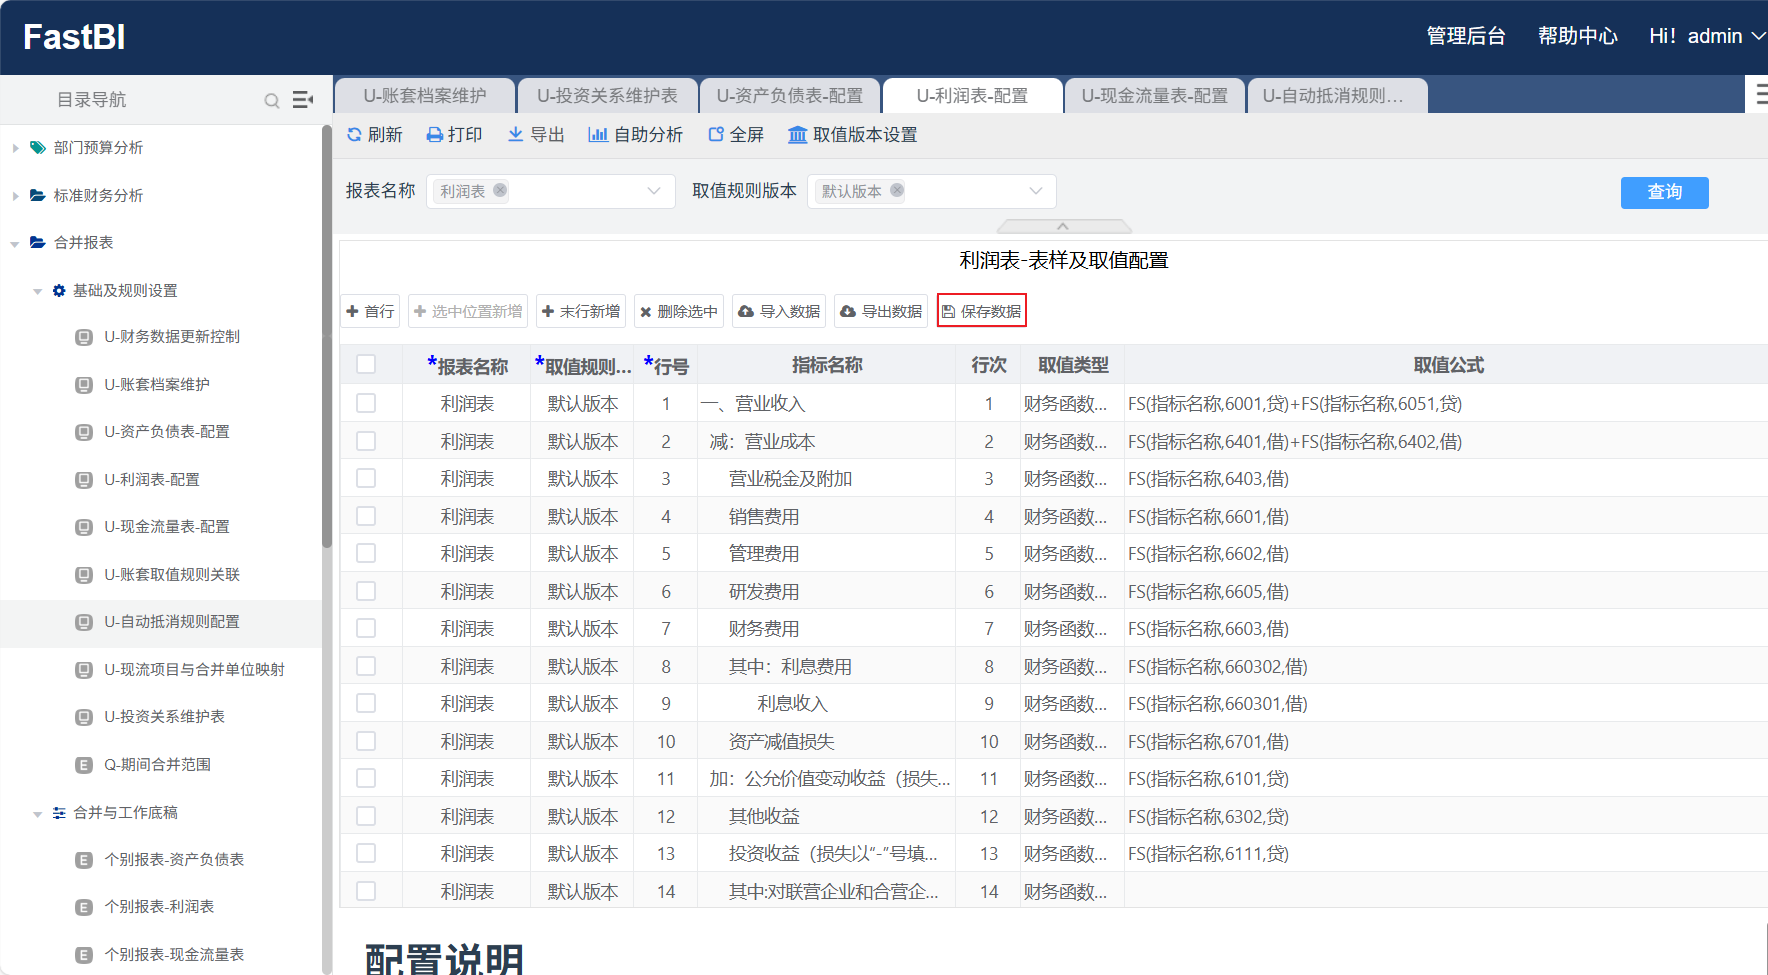Screen dimensions: 1768x975
Task: Click search icon in directory navigation
Action: tap(271, 100)
